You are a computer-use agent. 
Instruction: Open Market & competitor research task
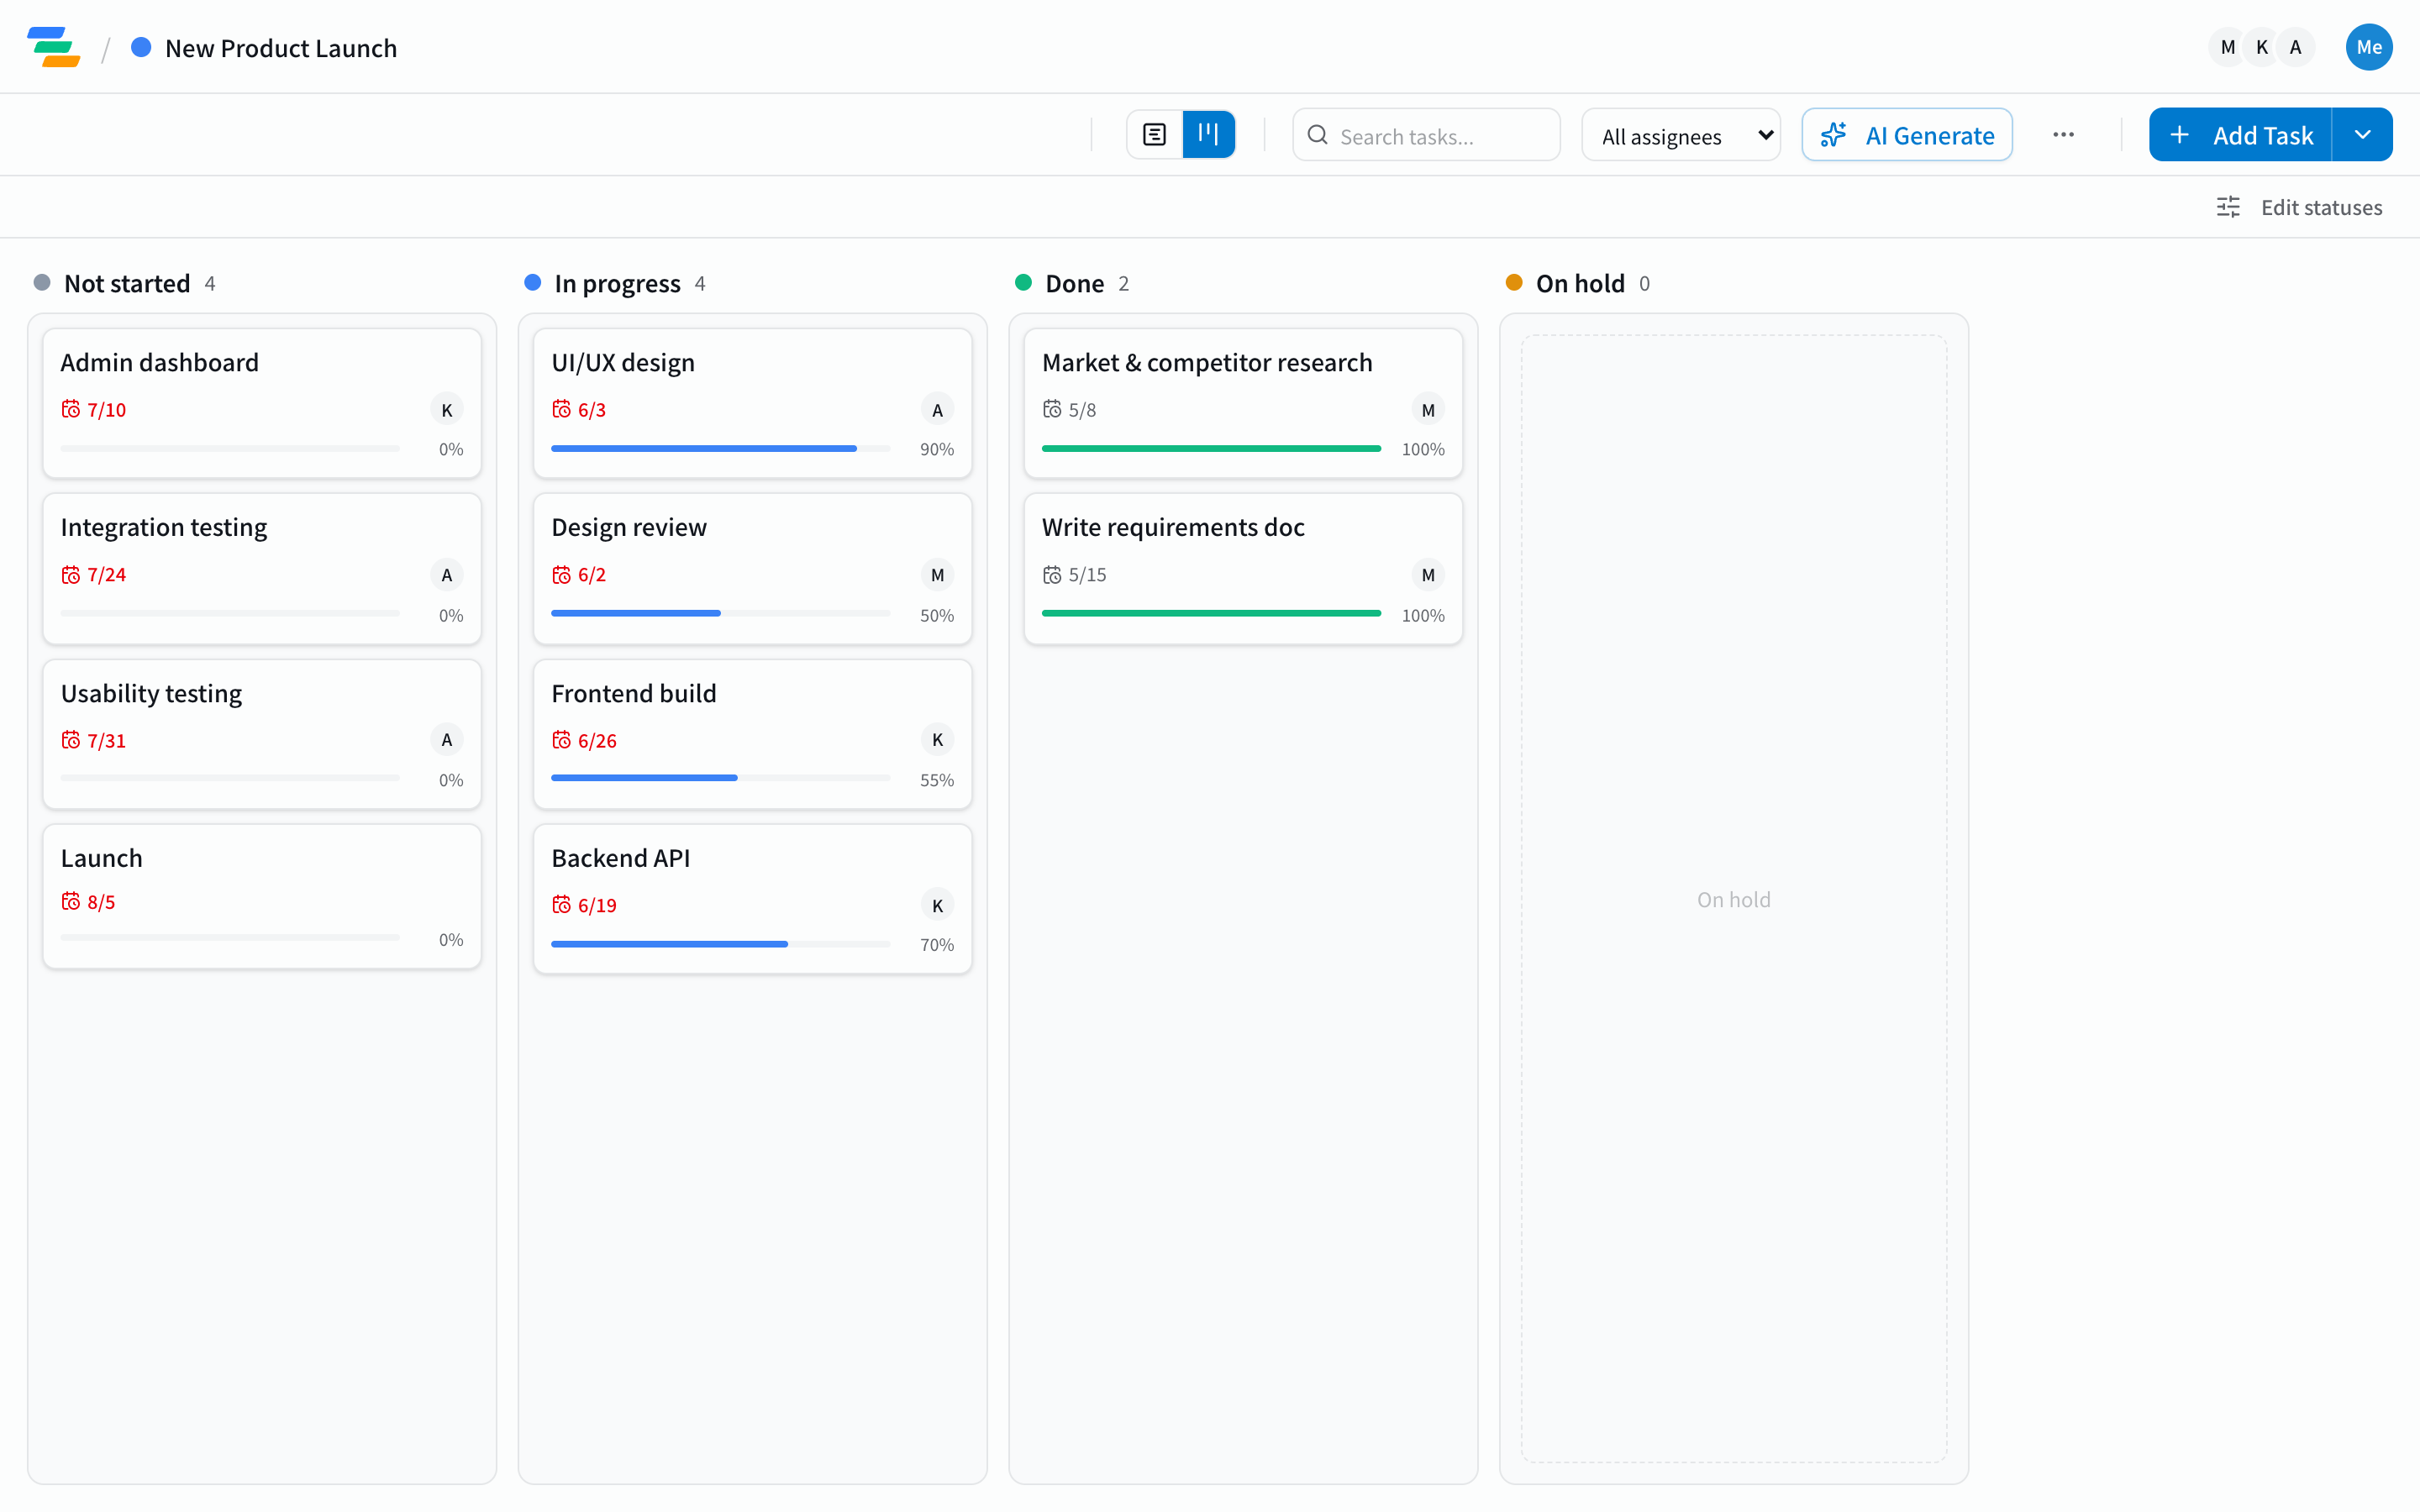tap(1243, 403)
